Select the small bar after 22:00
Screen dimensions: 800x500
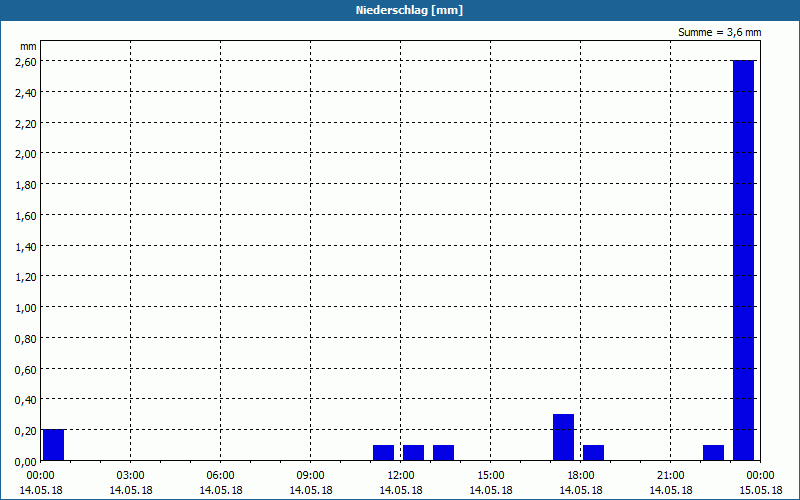(713, 453)
